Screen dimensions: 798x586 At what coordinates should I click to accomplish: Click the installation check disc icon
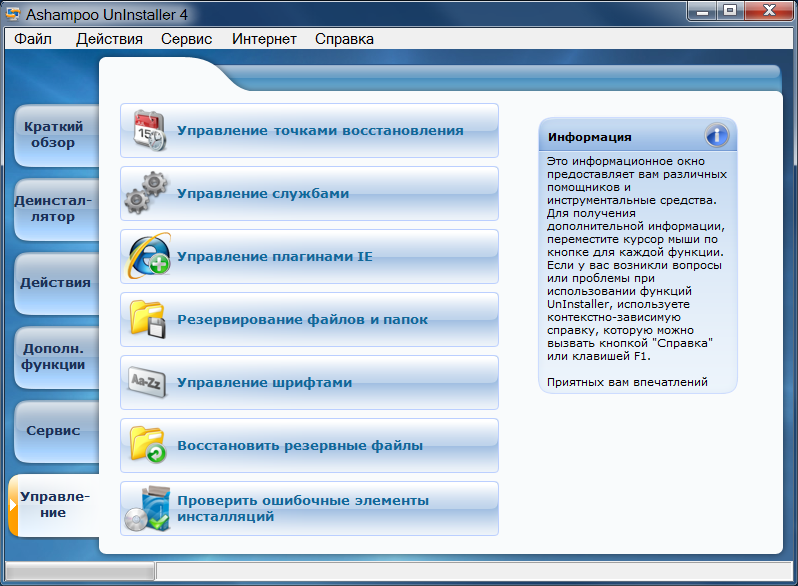149,508
